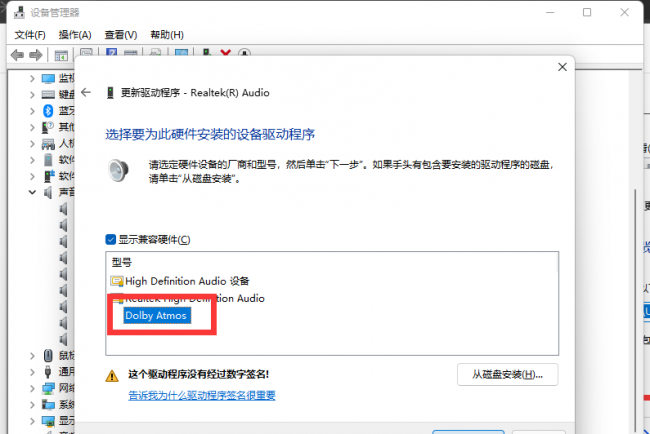Toggle the 显示兼容硬件 checkbox

tap(111, 239)
